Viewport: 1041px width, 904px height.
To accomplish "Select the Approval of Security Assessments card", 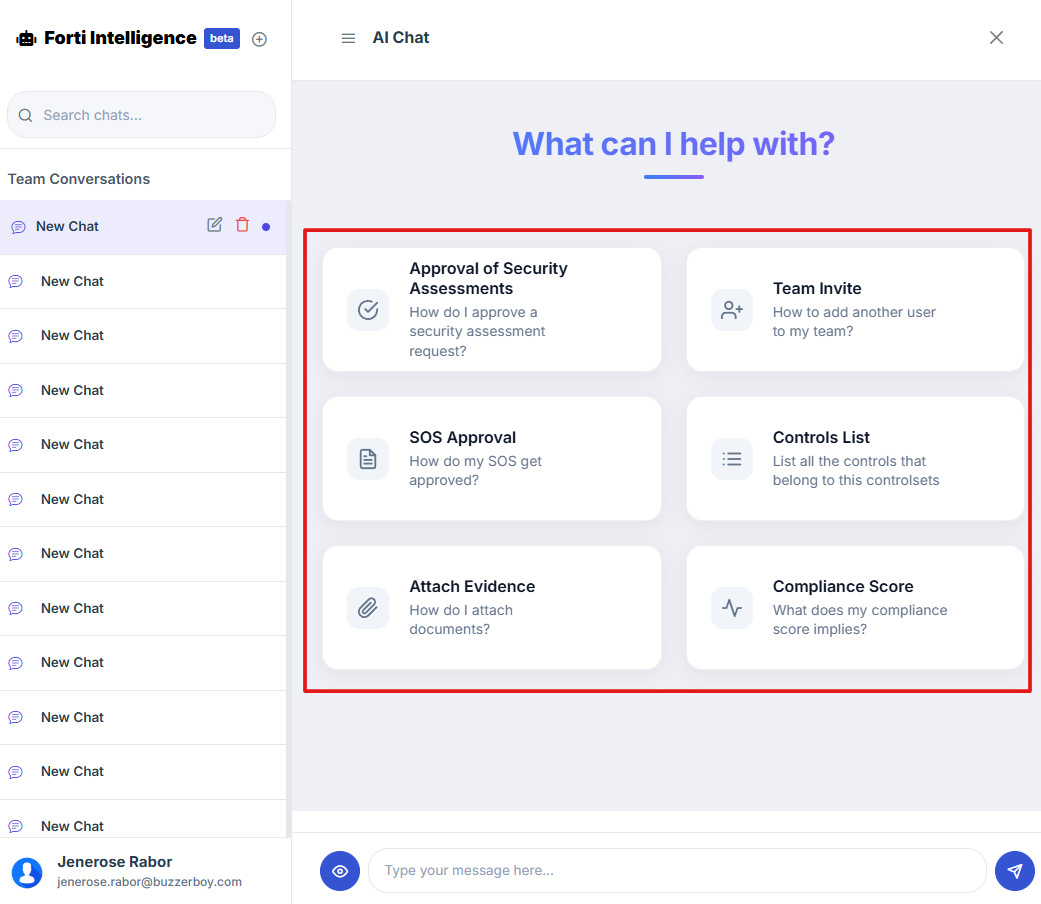I will click(492, 310).
